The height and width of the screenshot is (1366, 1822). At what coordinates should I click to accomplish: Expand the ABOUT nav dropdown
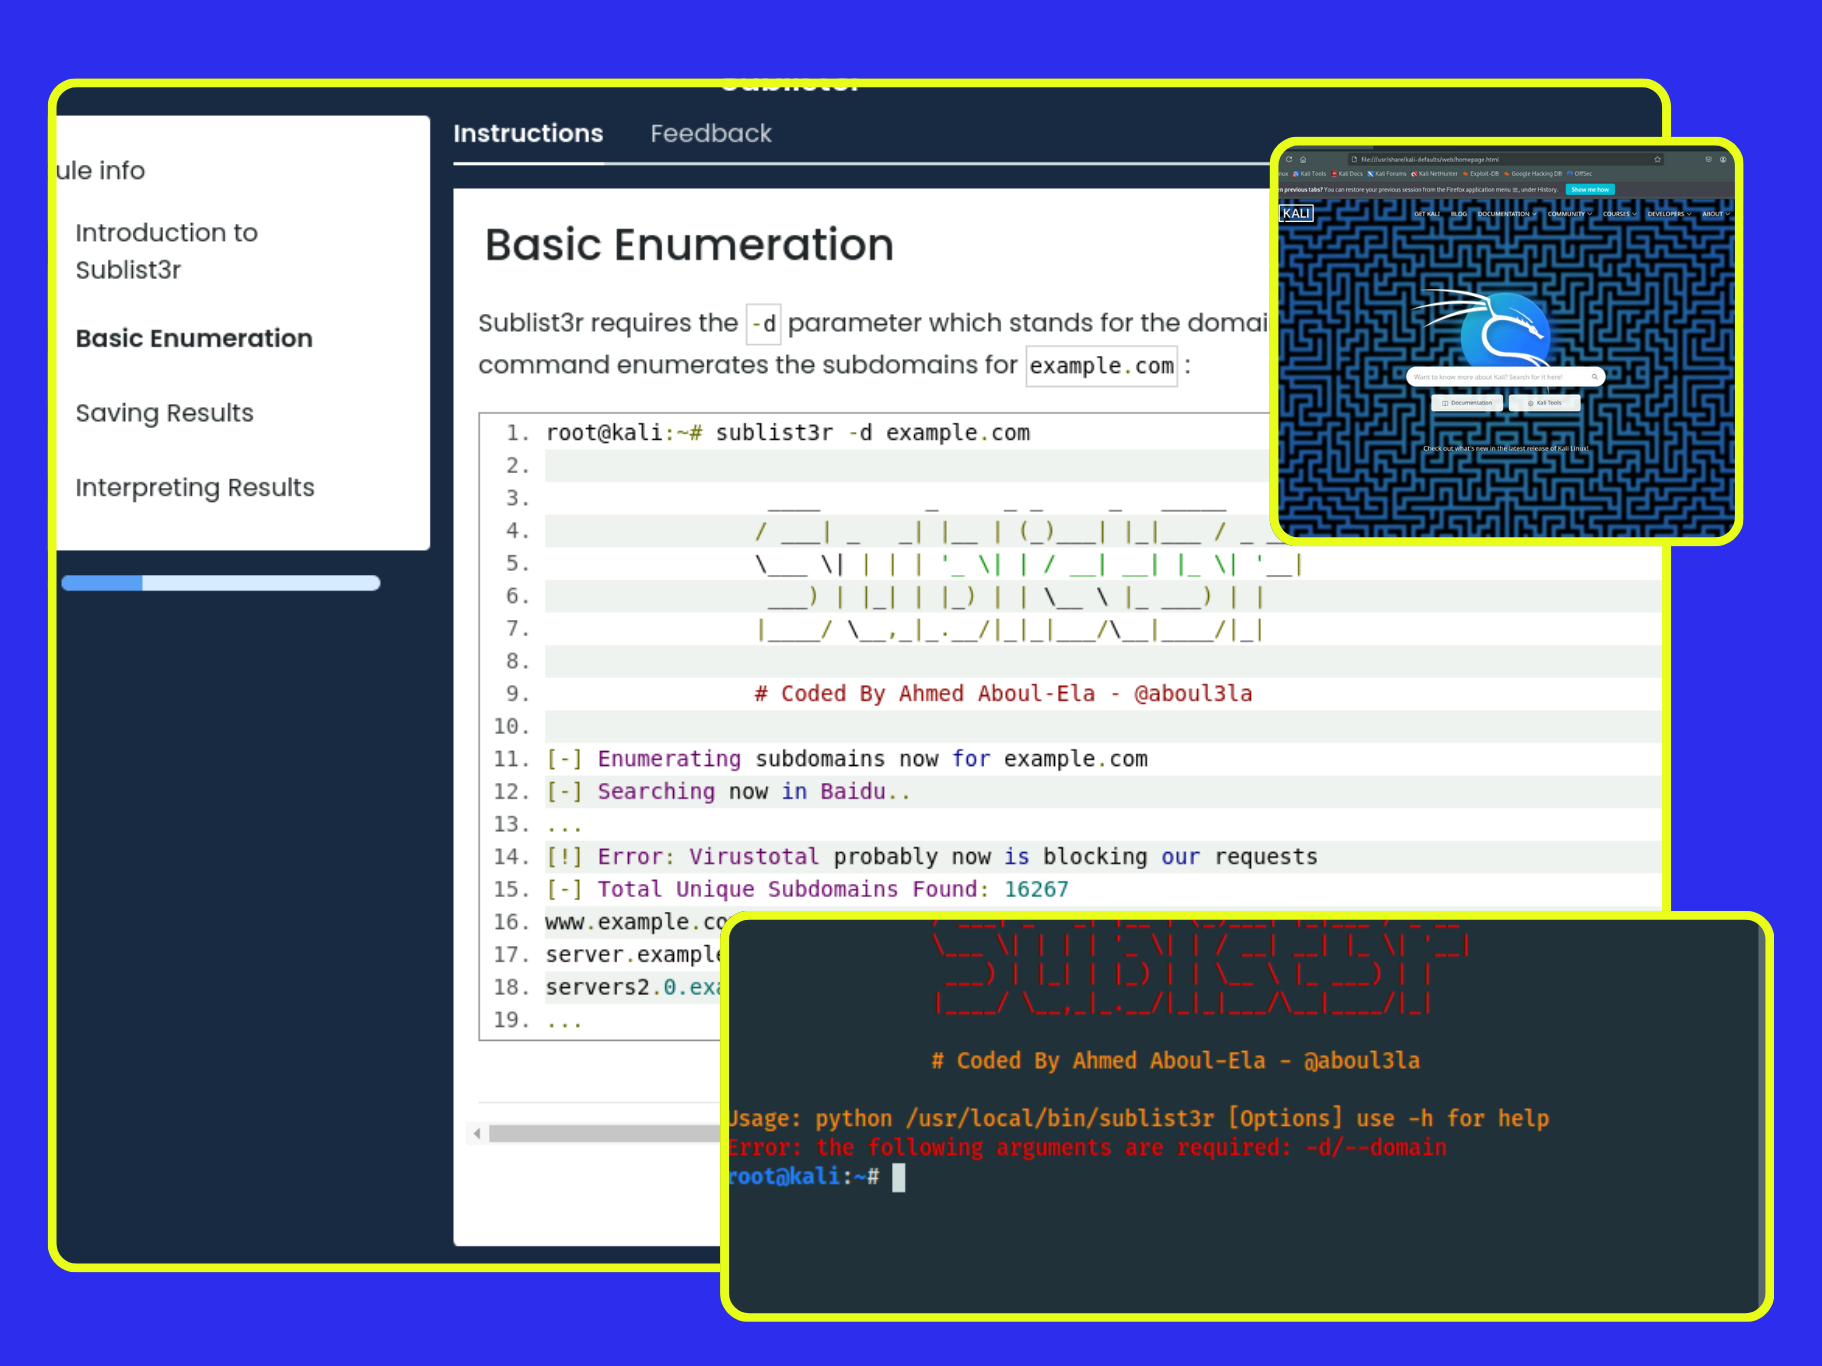click(x=1715, y=214)
